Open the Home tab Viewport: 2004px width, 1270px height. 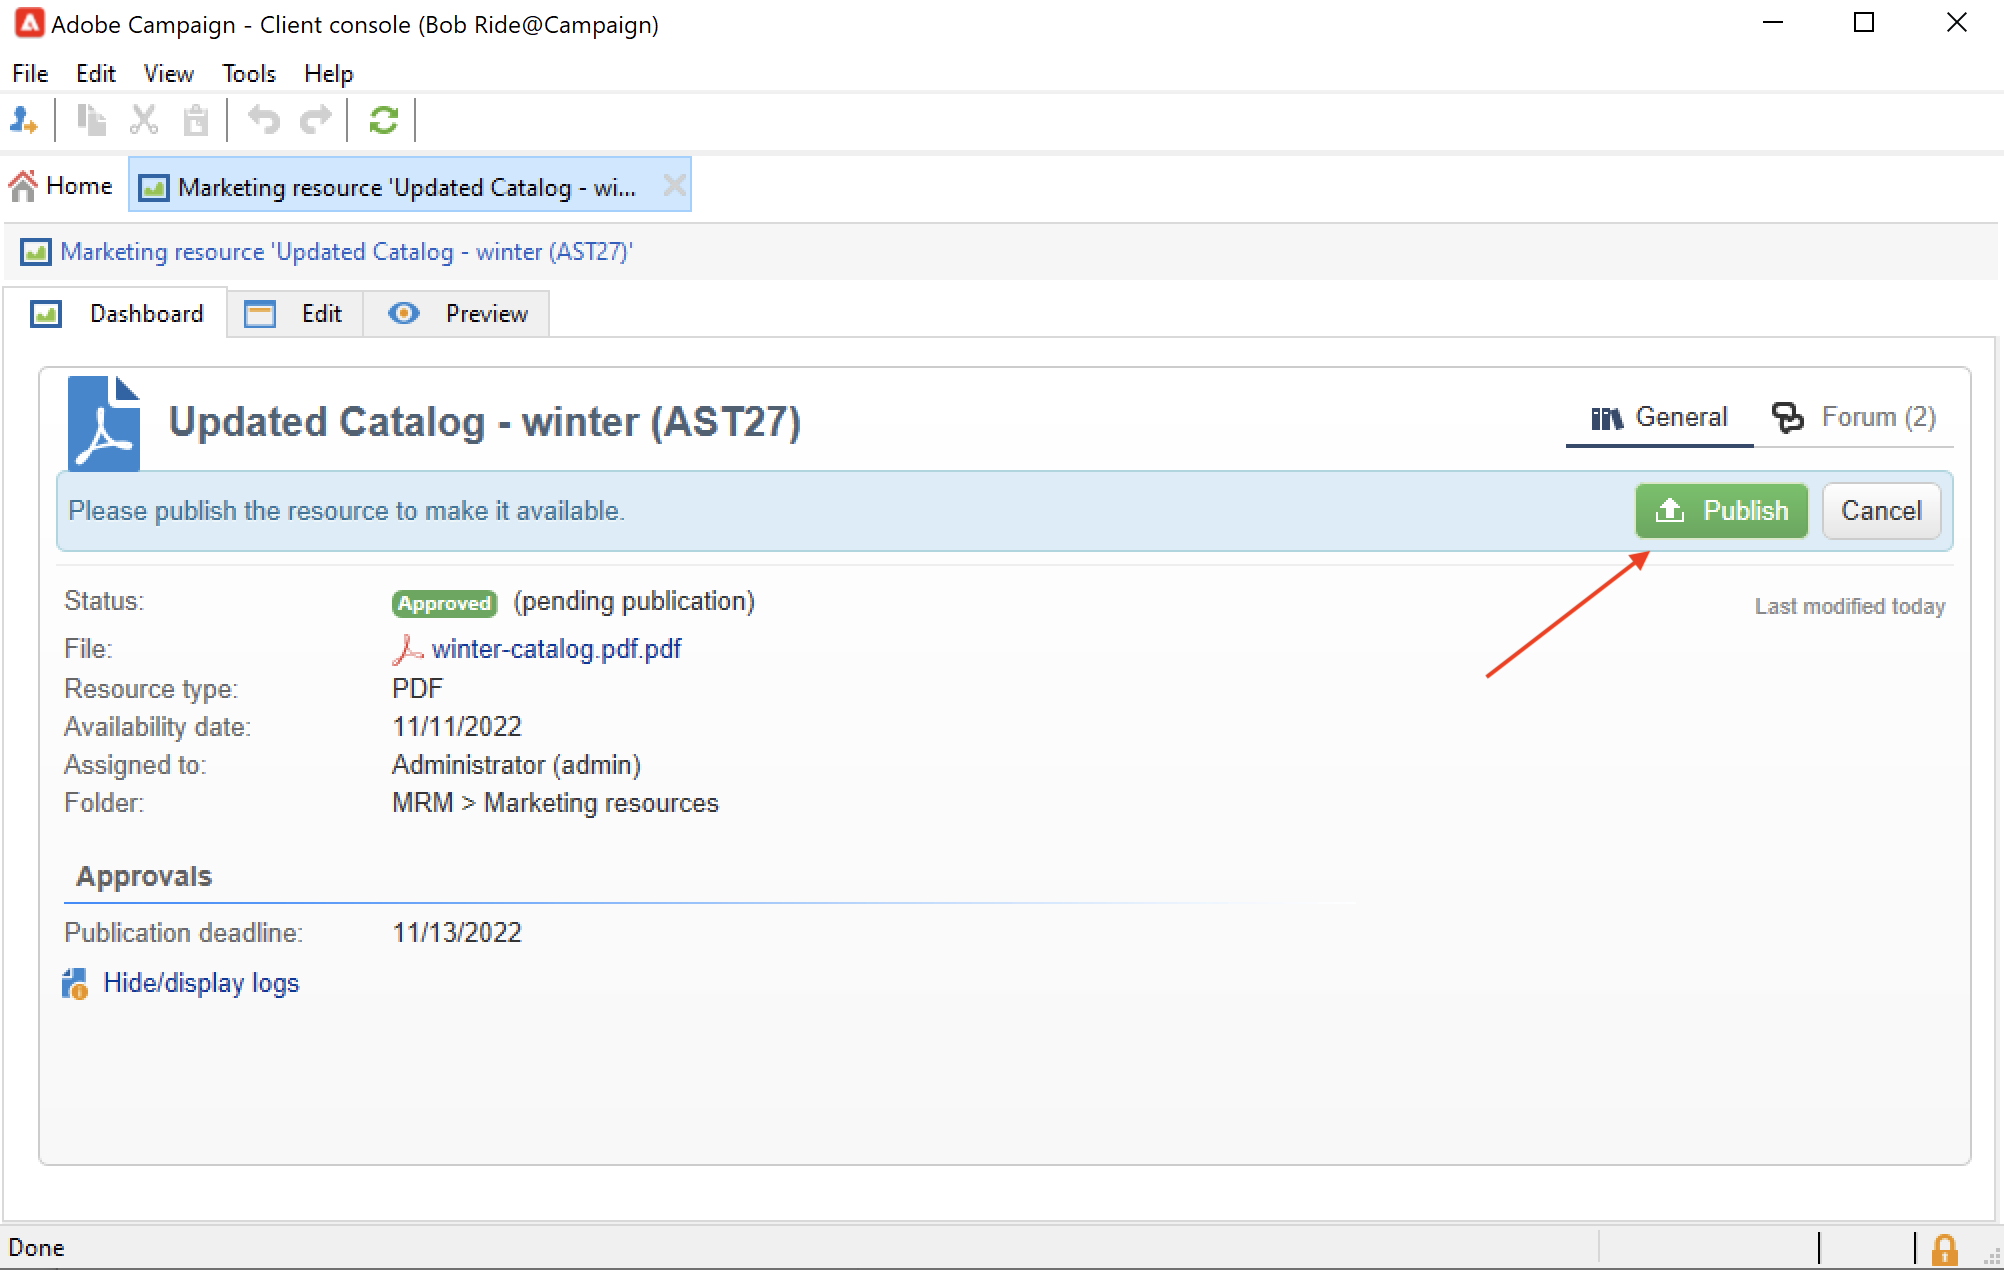pos(62,186)
